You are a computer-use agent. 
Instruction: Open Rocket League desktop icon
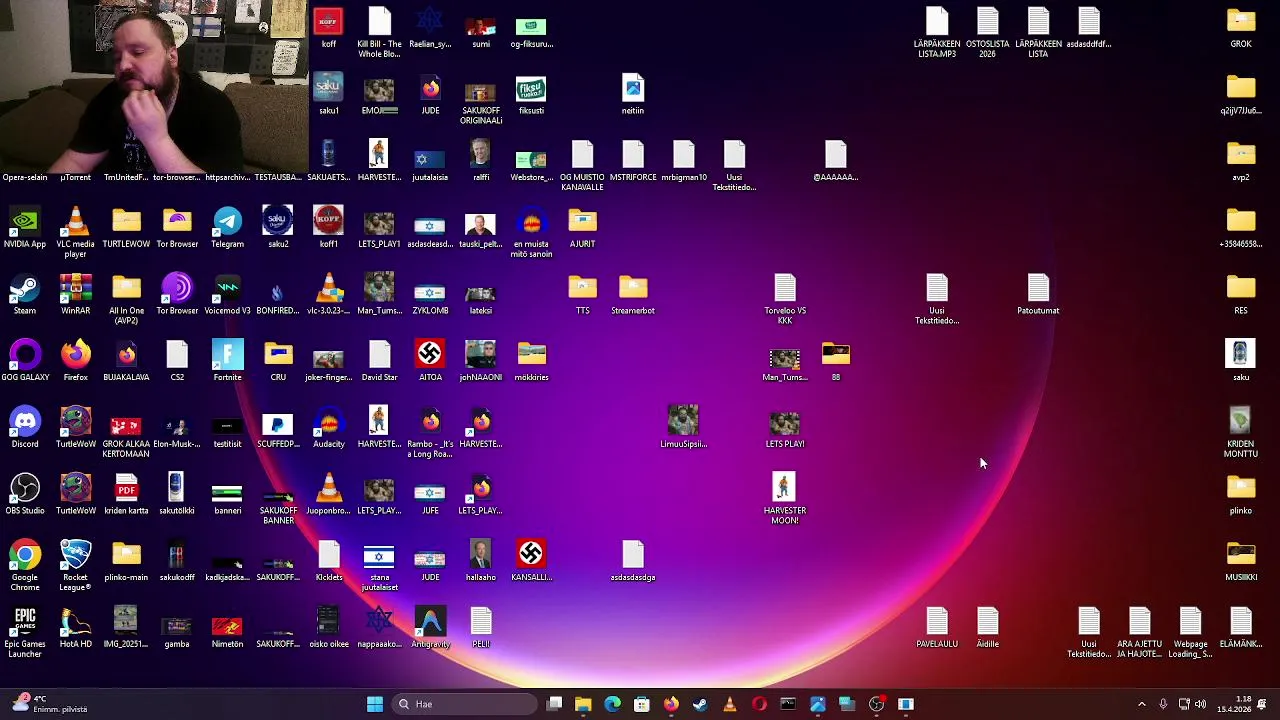[x=75, y=565]
